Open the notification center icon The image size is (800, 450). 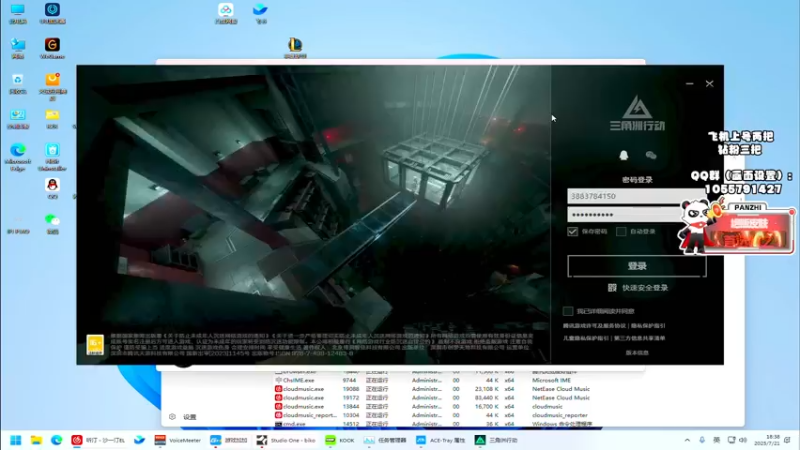[788, 440]
